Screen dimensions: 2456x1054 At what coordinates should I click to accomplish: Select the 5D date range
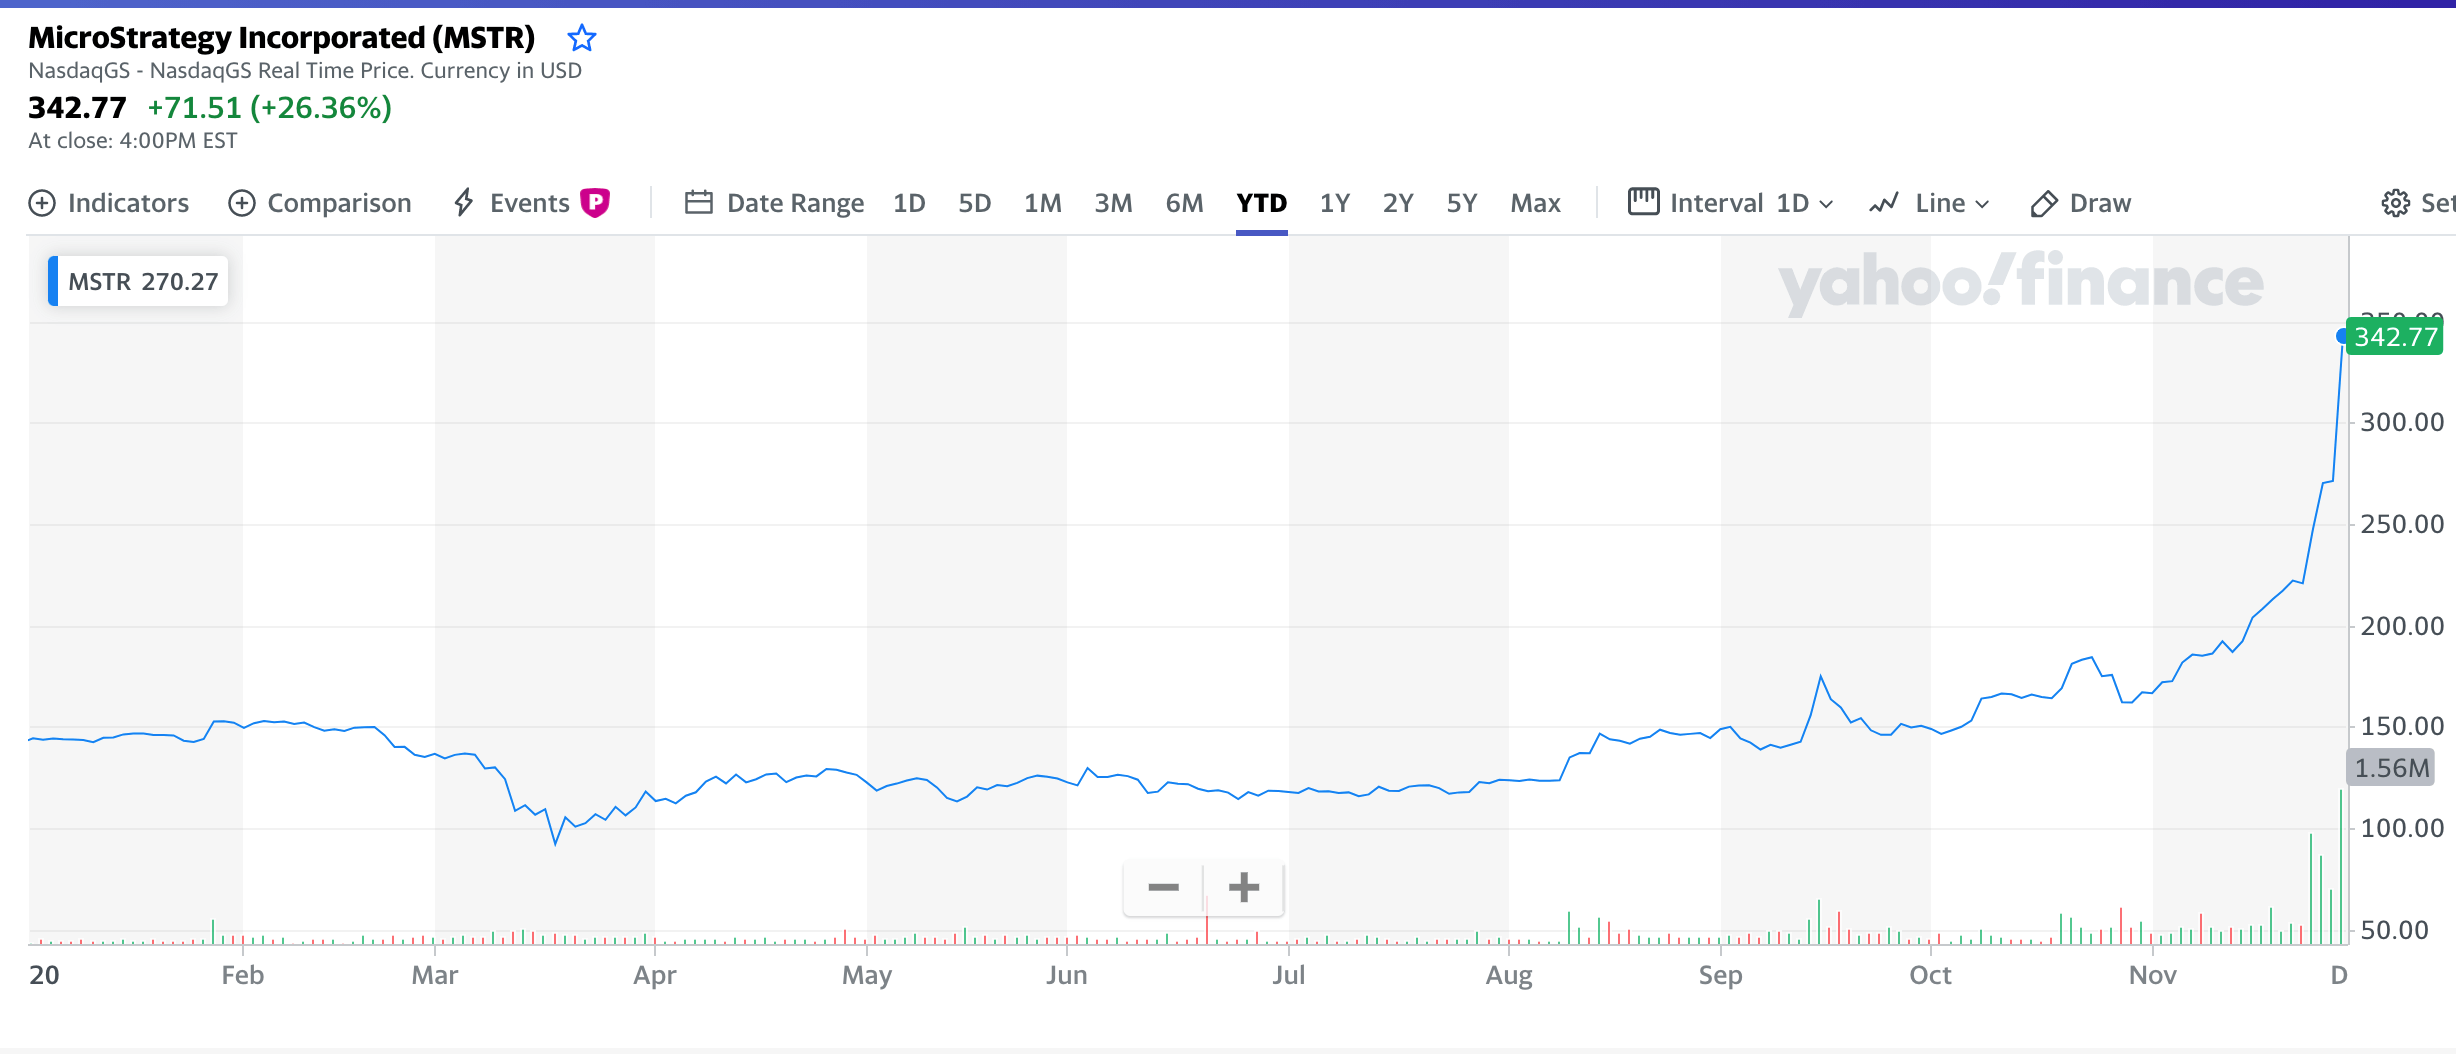[x=975, y=203]
